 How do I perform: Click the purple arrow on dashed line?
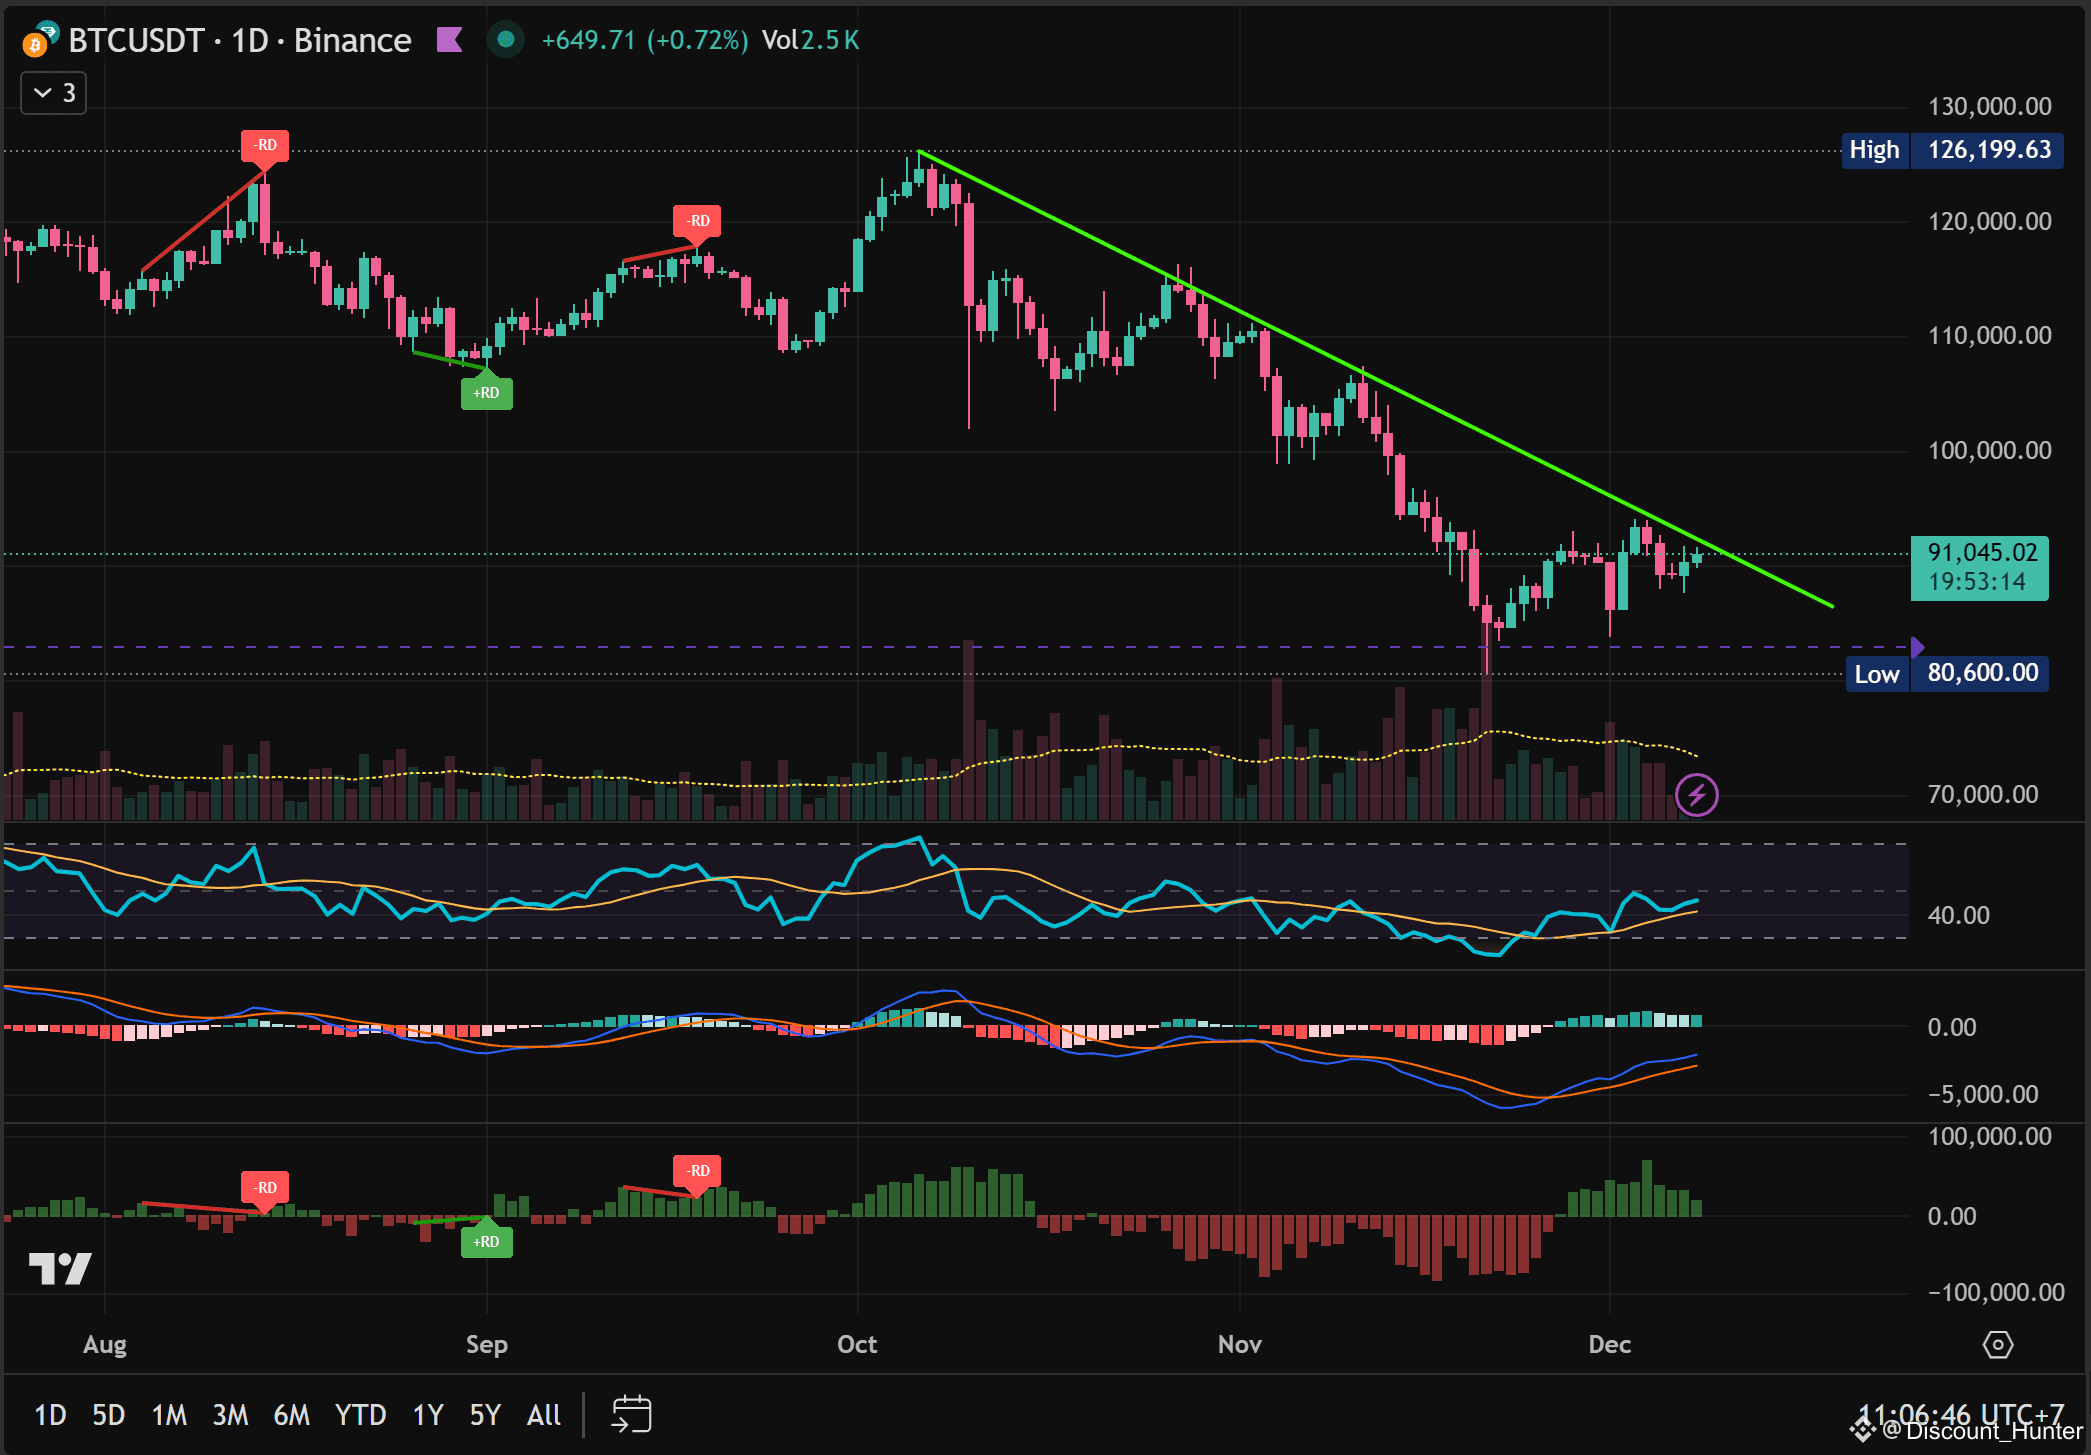pos(1916,647)
